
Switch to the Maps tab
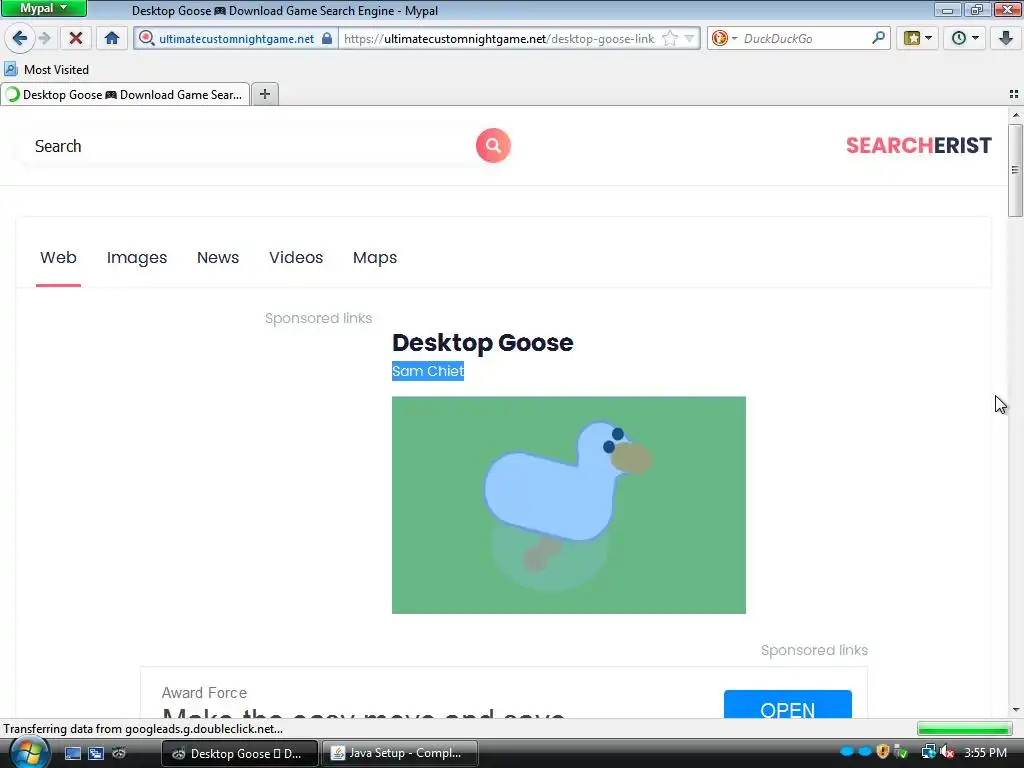point(375,257)
